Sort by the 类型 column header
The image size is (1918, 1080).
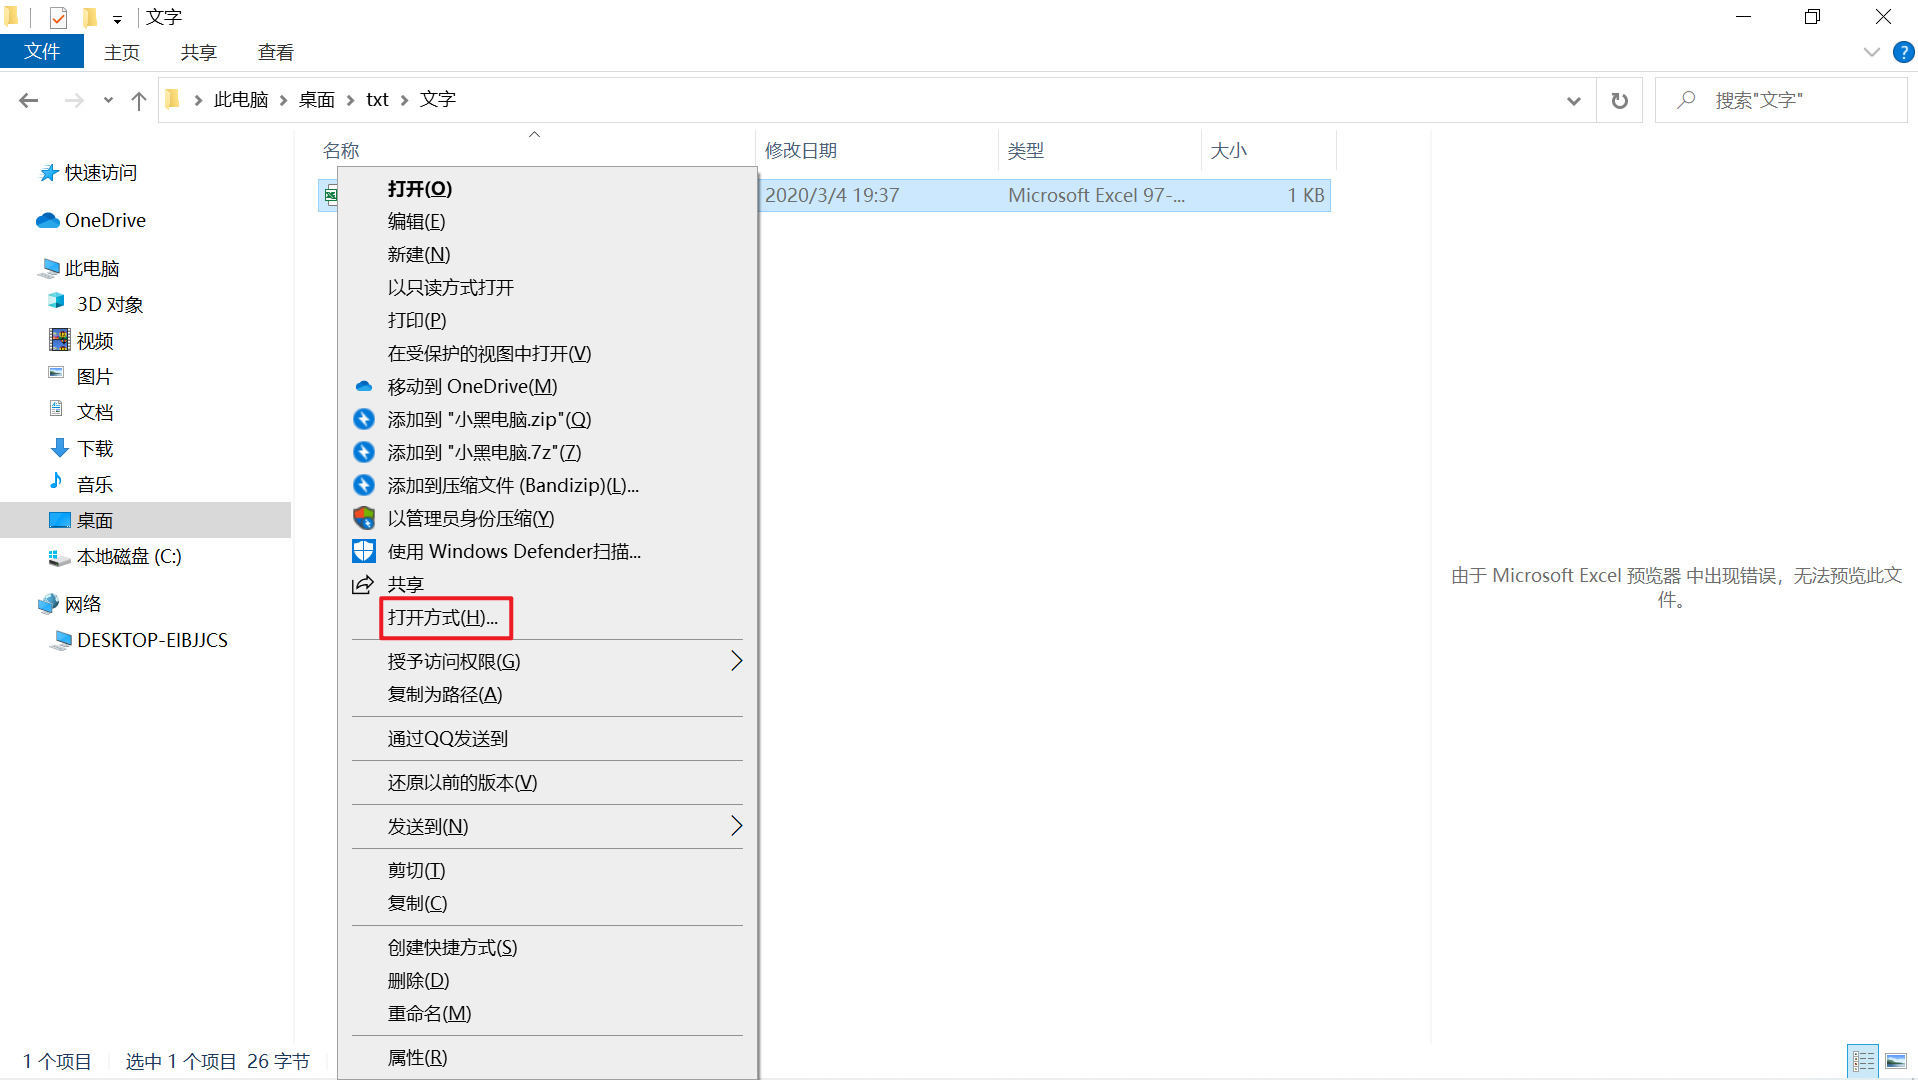tap(1025, 150)
